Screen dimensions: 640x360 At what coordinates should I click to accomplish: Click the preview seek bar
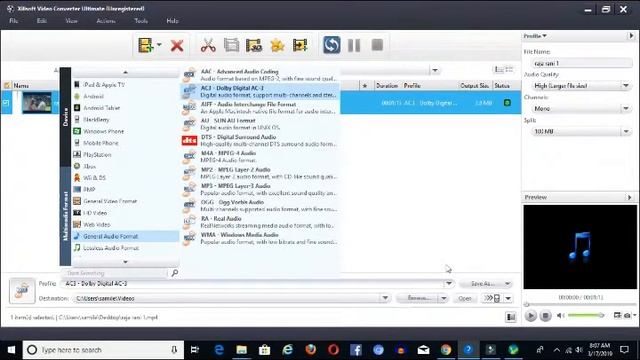click(x=580, y=304)
